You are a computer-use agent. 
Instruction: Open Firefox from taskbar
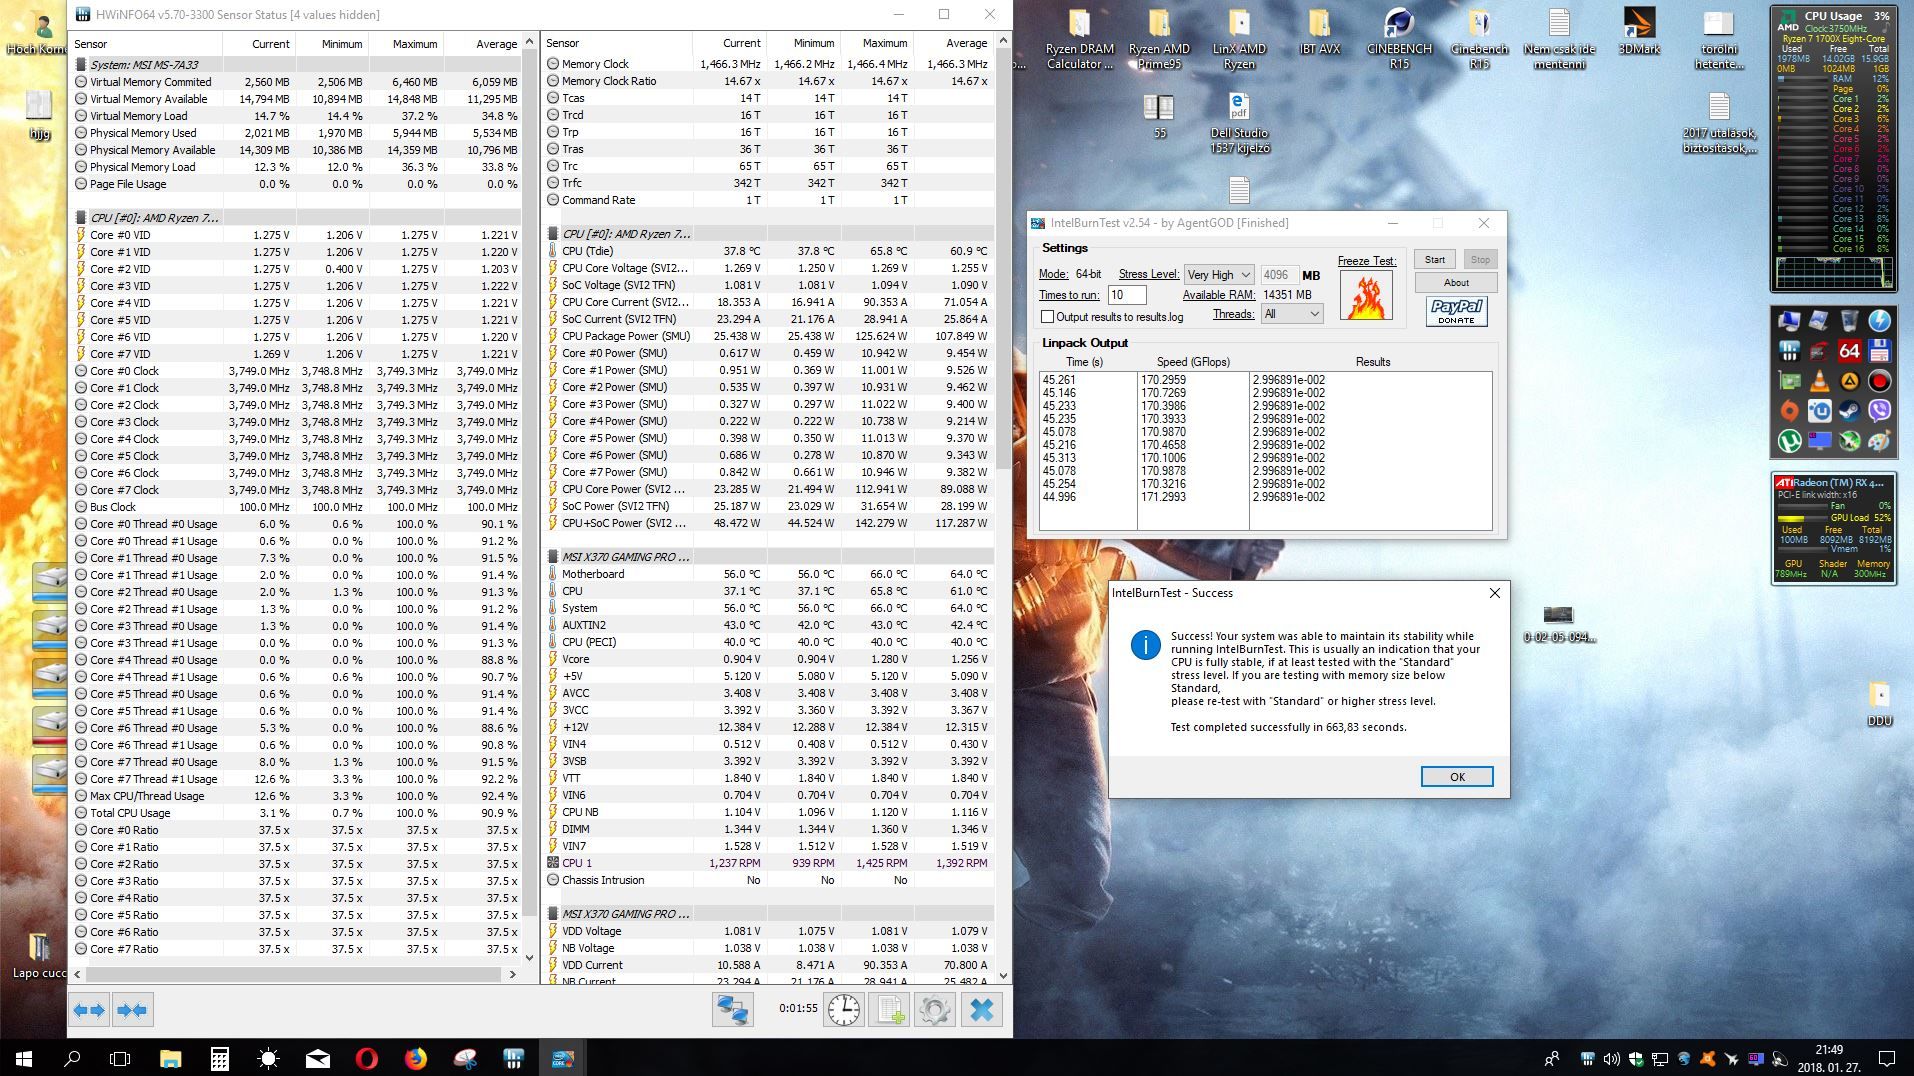(416, 1058)
